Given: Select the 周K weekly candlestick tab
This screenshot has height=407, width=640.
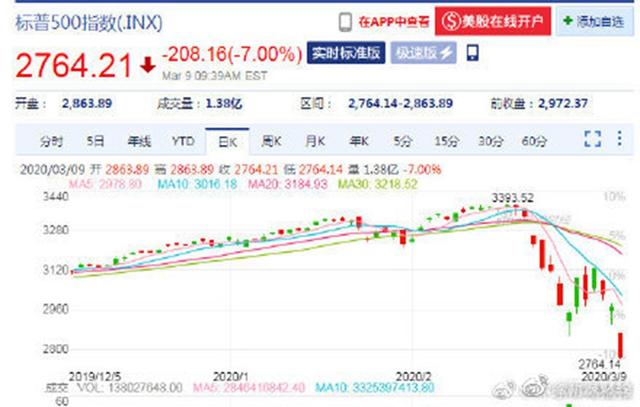Looking at the screenshot, I should [x=270, y=140].
